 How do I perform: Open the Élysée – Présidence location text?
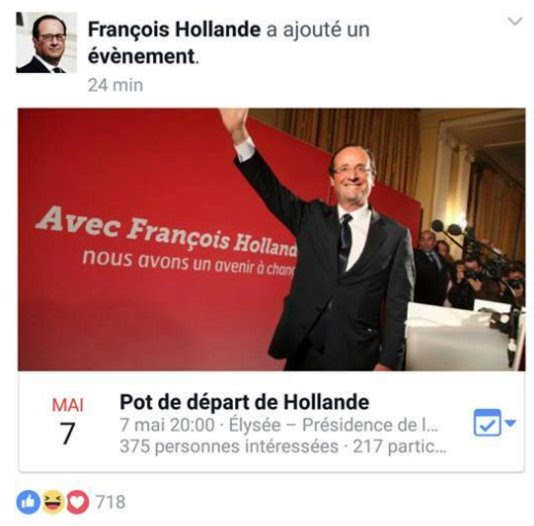coord(333,425)
